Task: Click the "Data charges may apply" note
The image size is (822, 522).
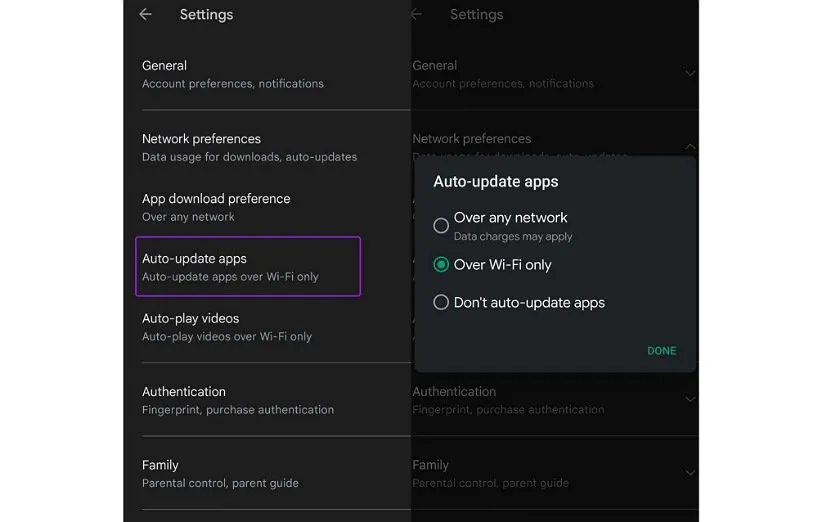Action: [x=513, y=237]
